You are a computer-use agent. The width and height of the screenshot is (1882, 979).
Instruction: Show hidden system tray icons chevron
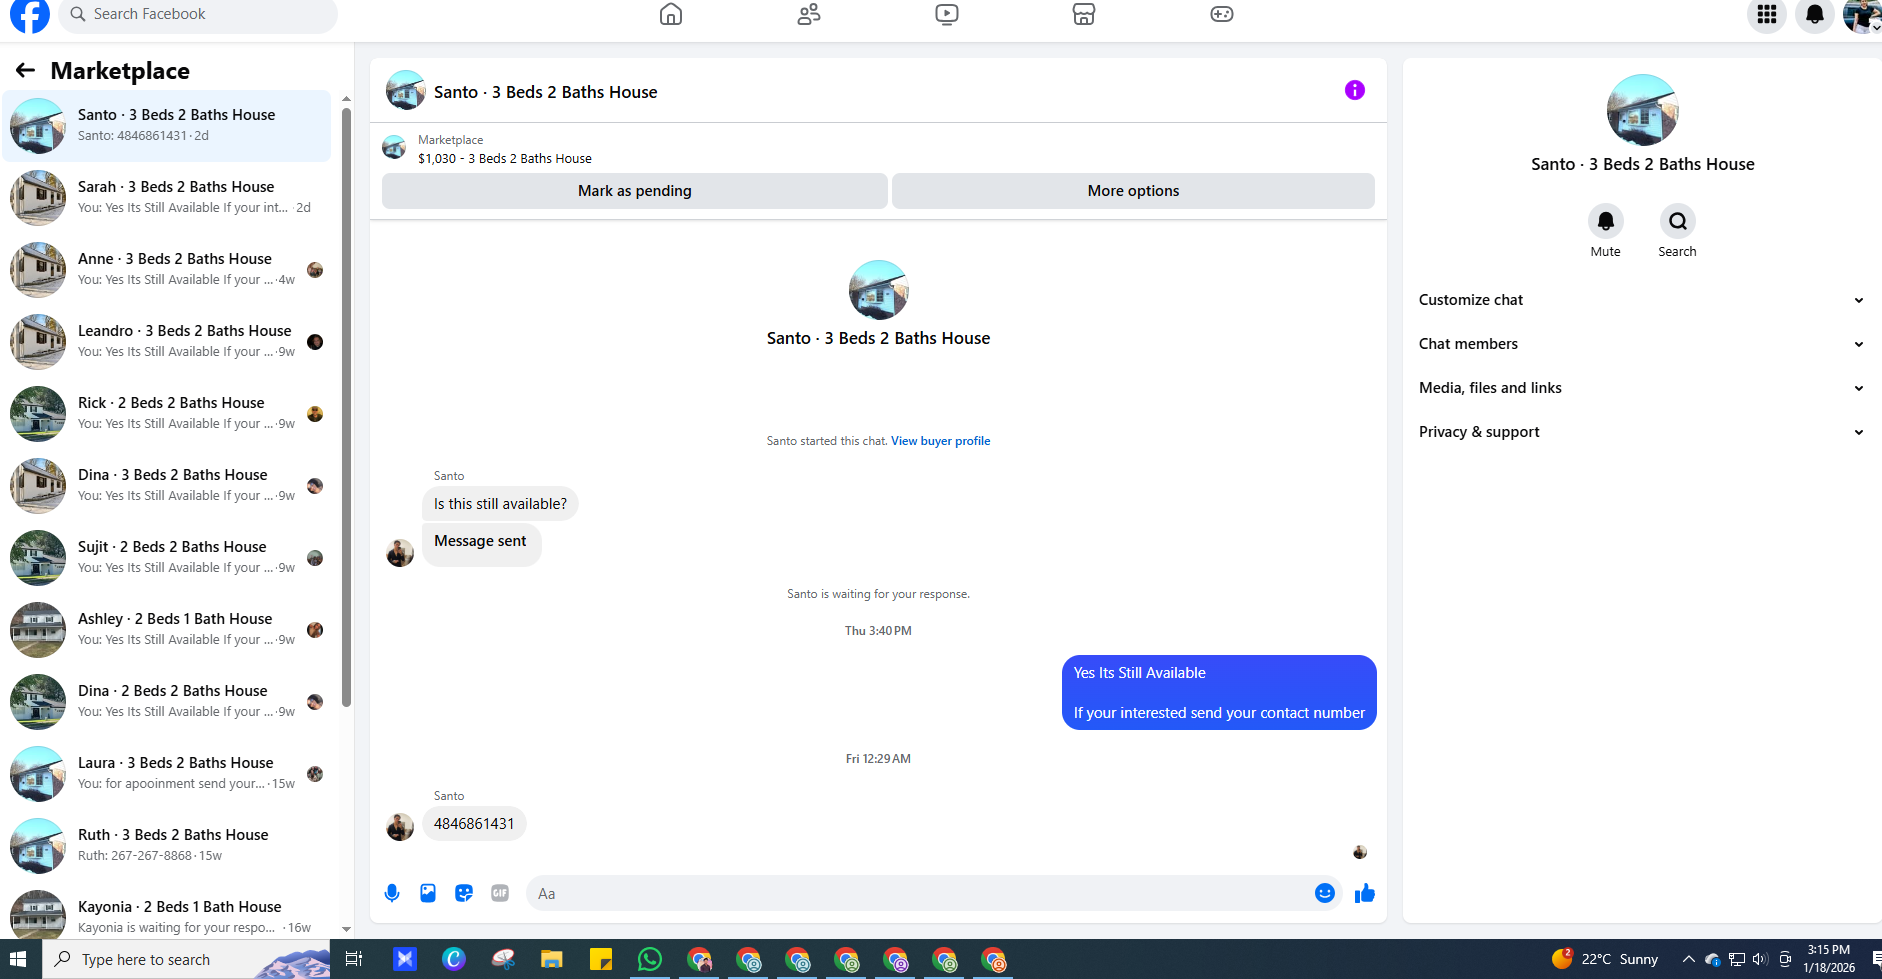point(1688,960)
